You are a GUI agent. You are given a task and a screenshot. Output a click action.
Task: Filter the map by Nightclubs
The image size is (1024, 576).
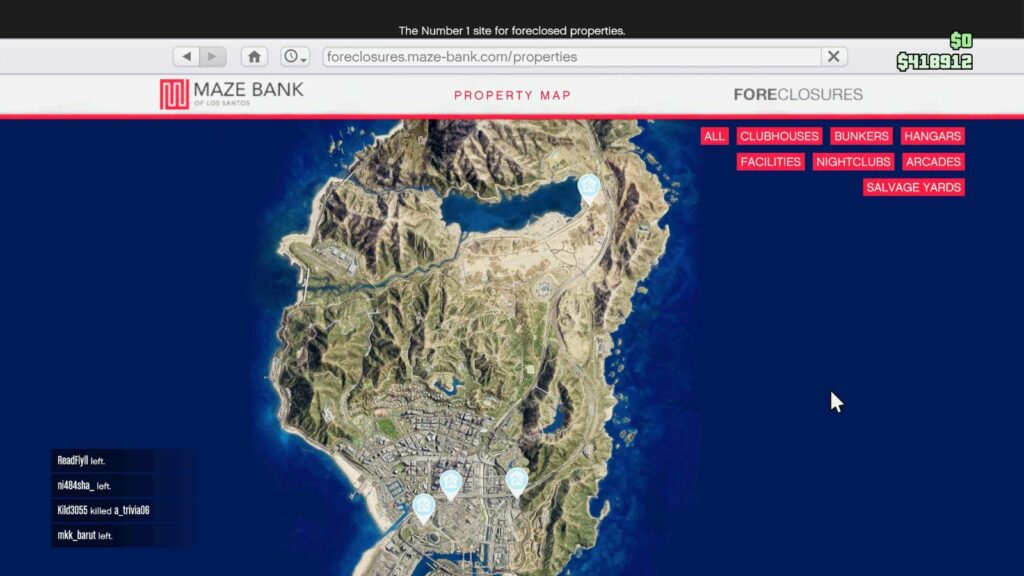click(x=853, y=161)
